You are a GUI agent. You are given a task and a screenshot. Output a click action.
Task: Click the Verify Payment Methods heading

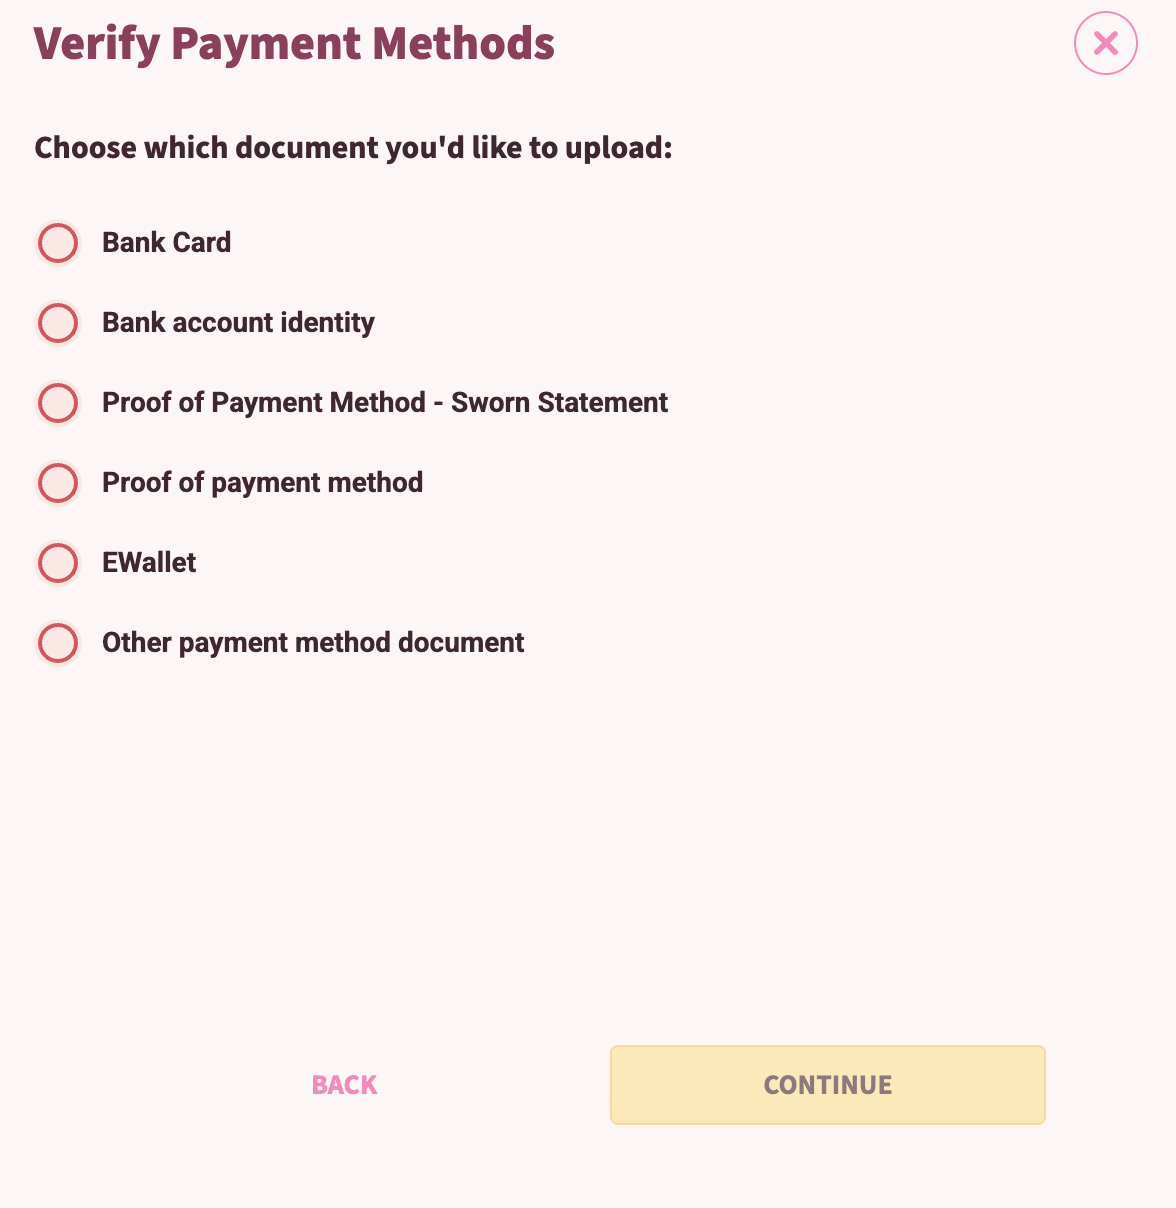pos(294,45)
